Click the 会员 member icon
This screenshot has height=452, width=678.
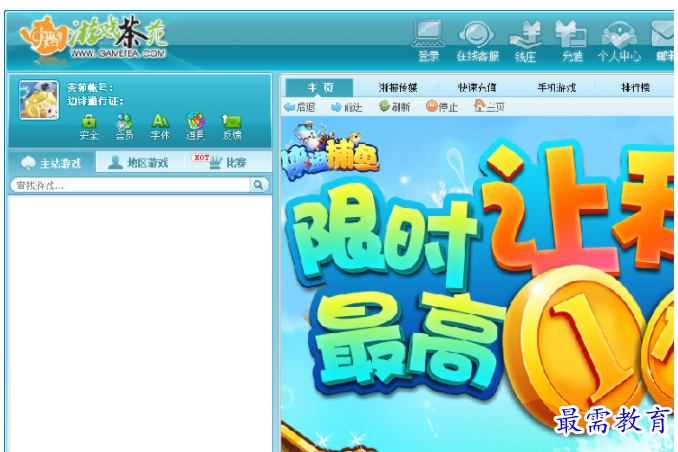(x=124, y=127)
